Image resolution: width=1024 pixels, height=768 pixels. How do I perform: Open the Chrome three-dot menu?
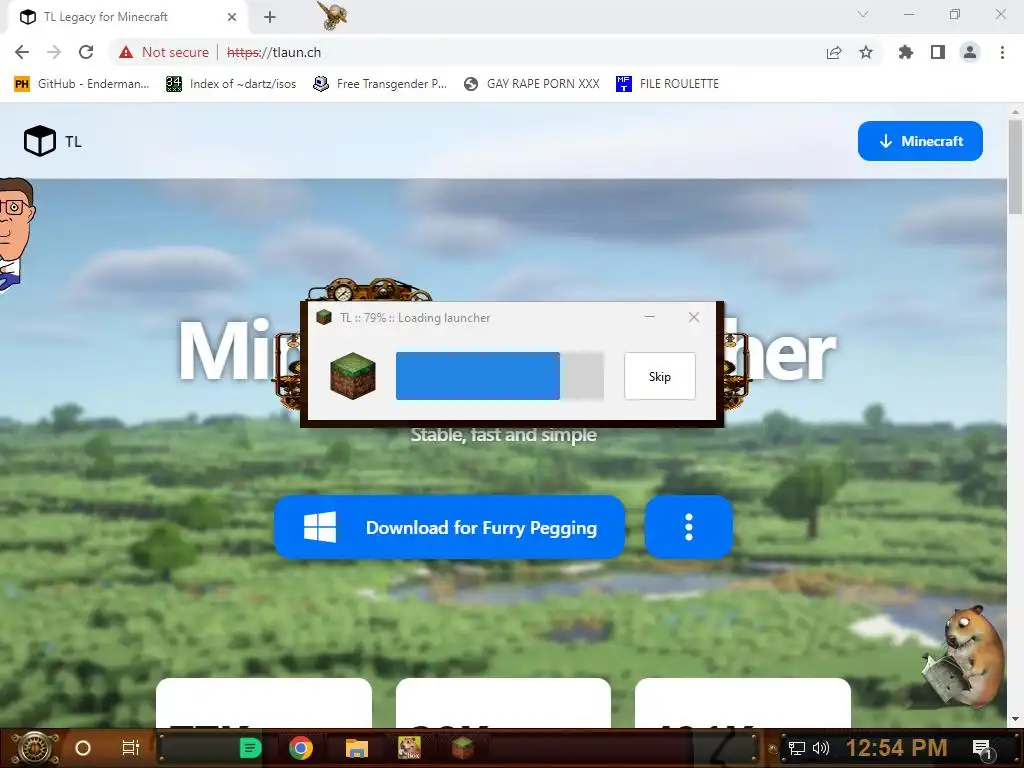(1002, 52)
